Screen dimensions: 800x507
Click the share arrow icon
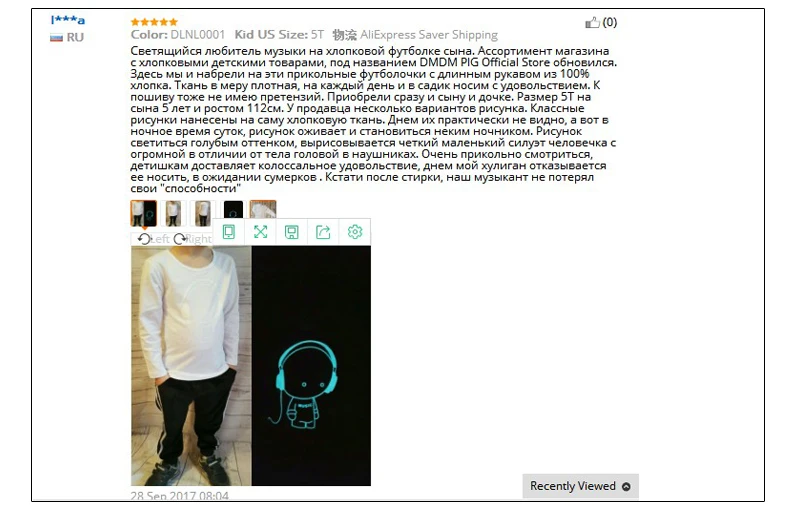coord(323,232)
